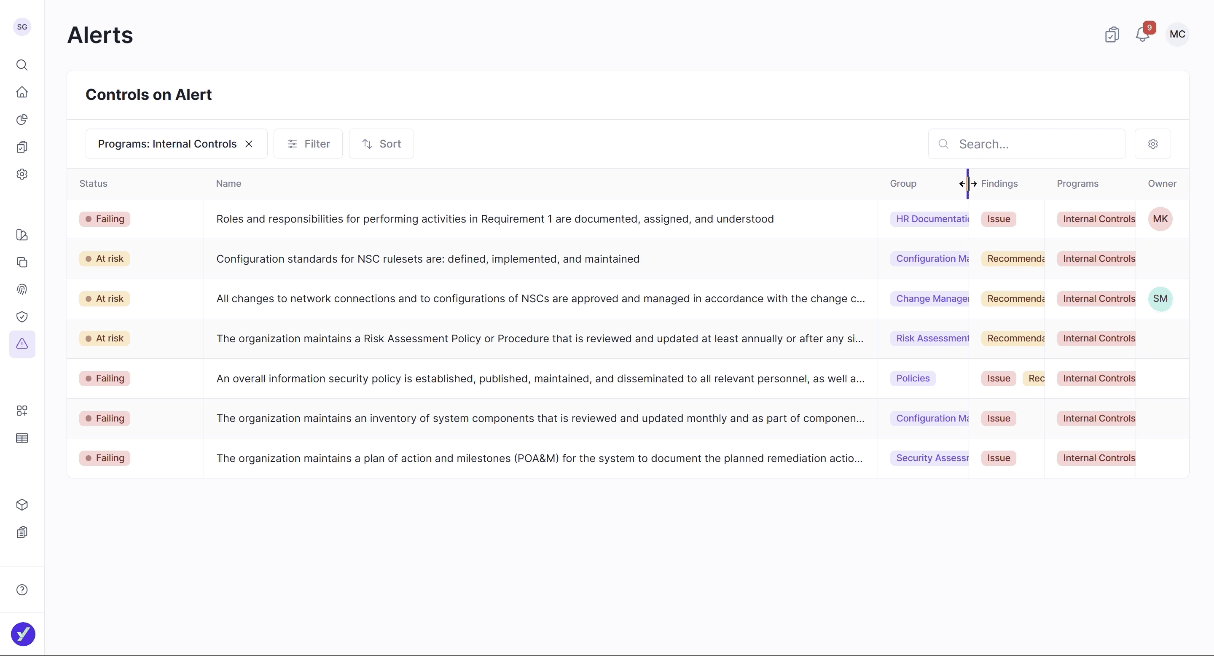
Task: Open the pie chart dashboard sidebar icon
Action: 22,119
